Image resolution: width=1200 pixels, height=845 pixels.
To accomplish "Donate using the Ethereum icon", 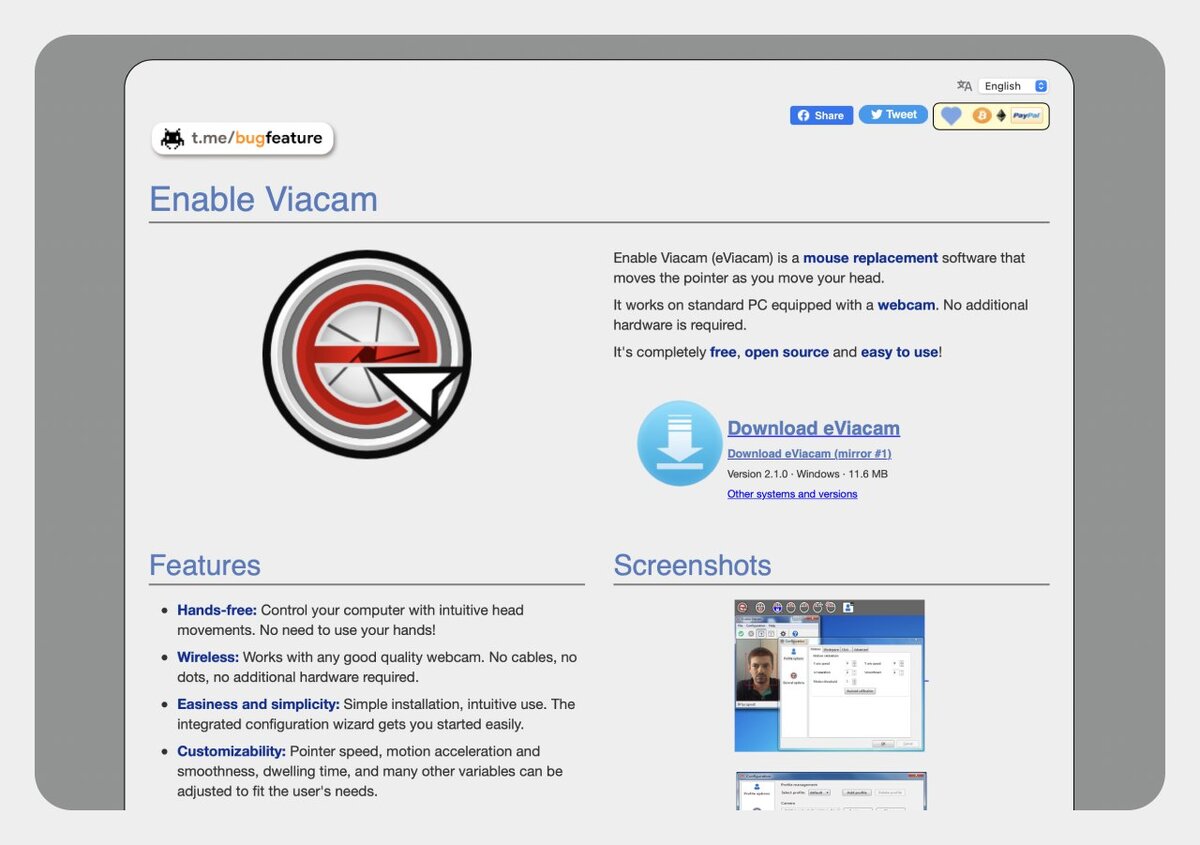I will [x=1001, y=116].
